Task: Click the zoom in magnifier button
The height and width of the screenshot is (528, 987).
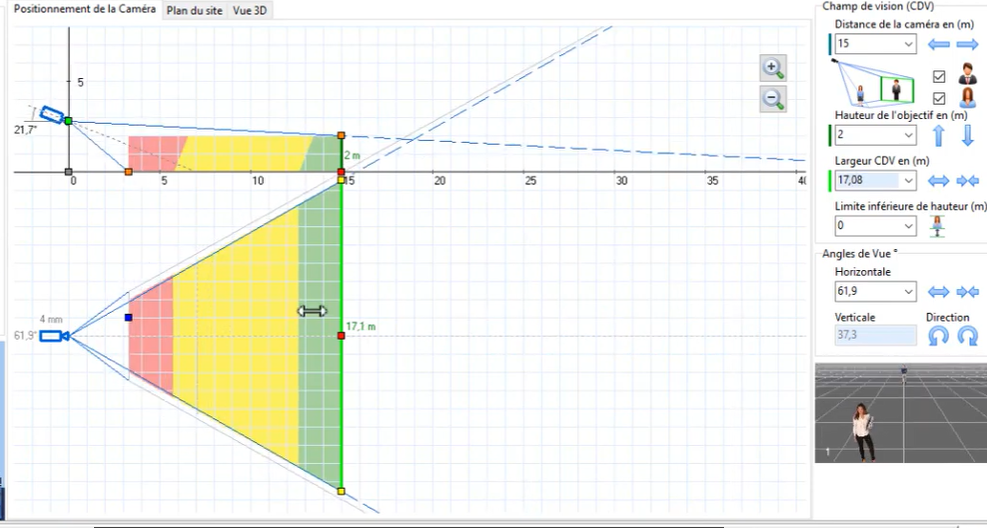Action: (x=772, y=68)
